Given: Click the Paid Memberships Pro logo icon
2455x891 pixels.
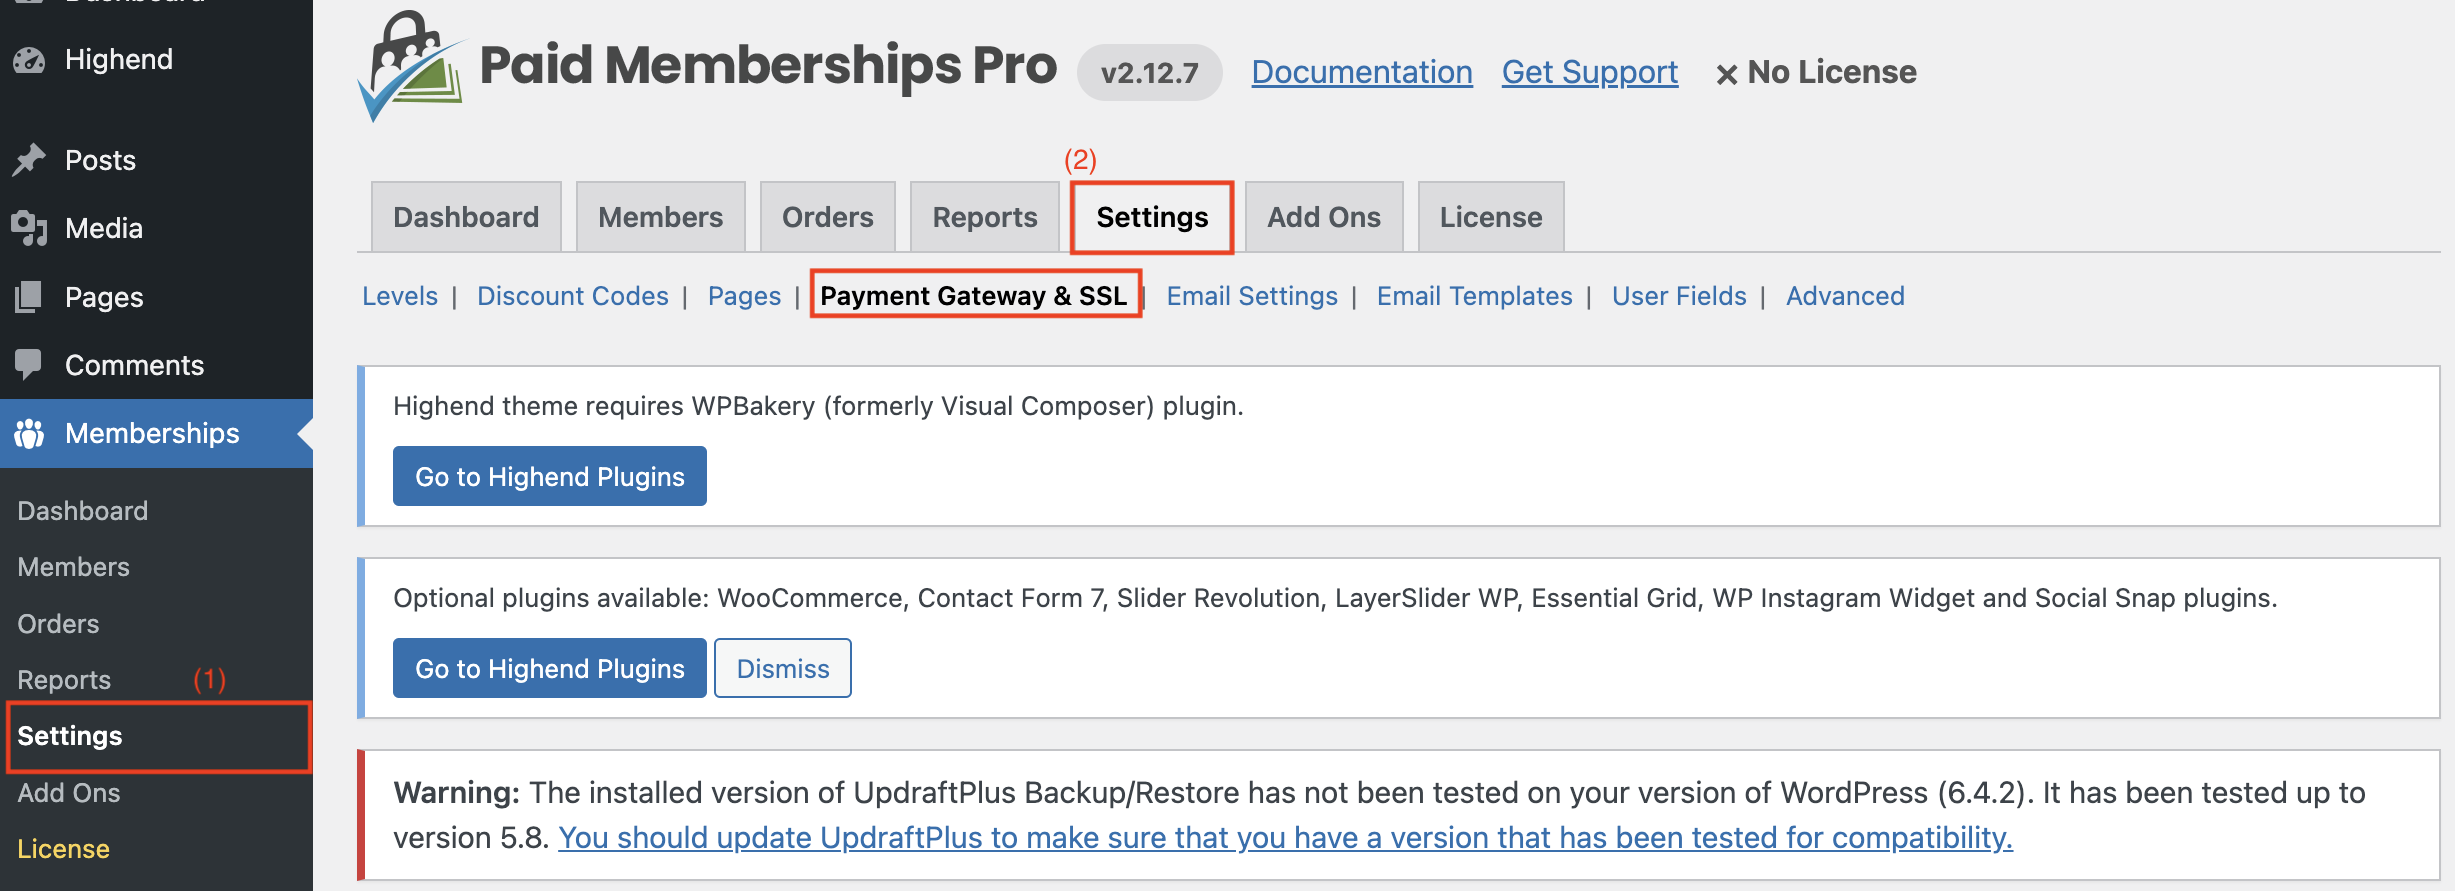Looking at the screenshot, I should (x=411, y=66).
